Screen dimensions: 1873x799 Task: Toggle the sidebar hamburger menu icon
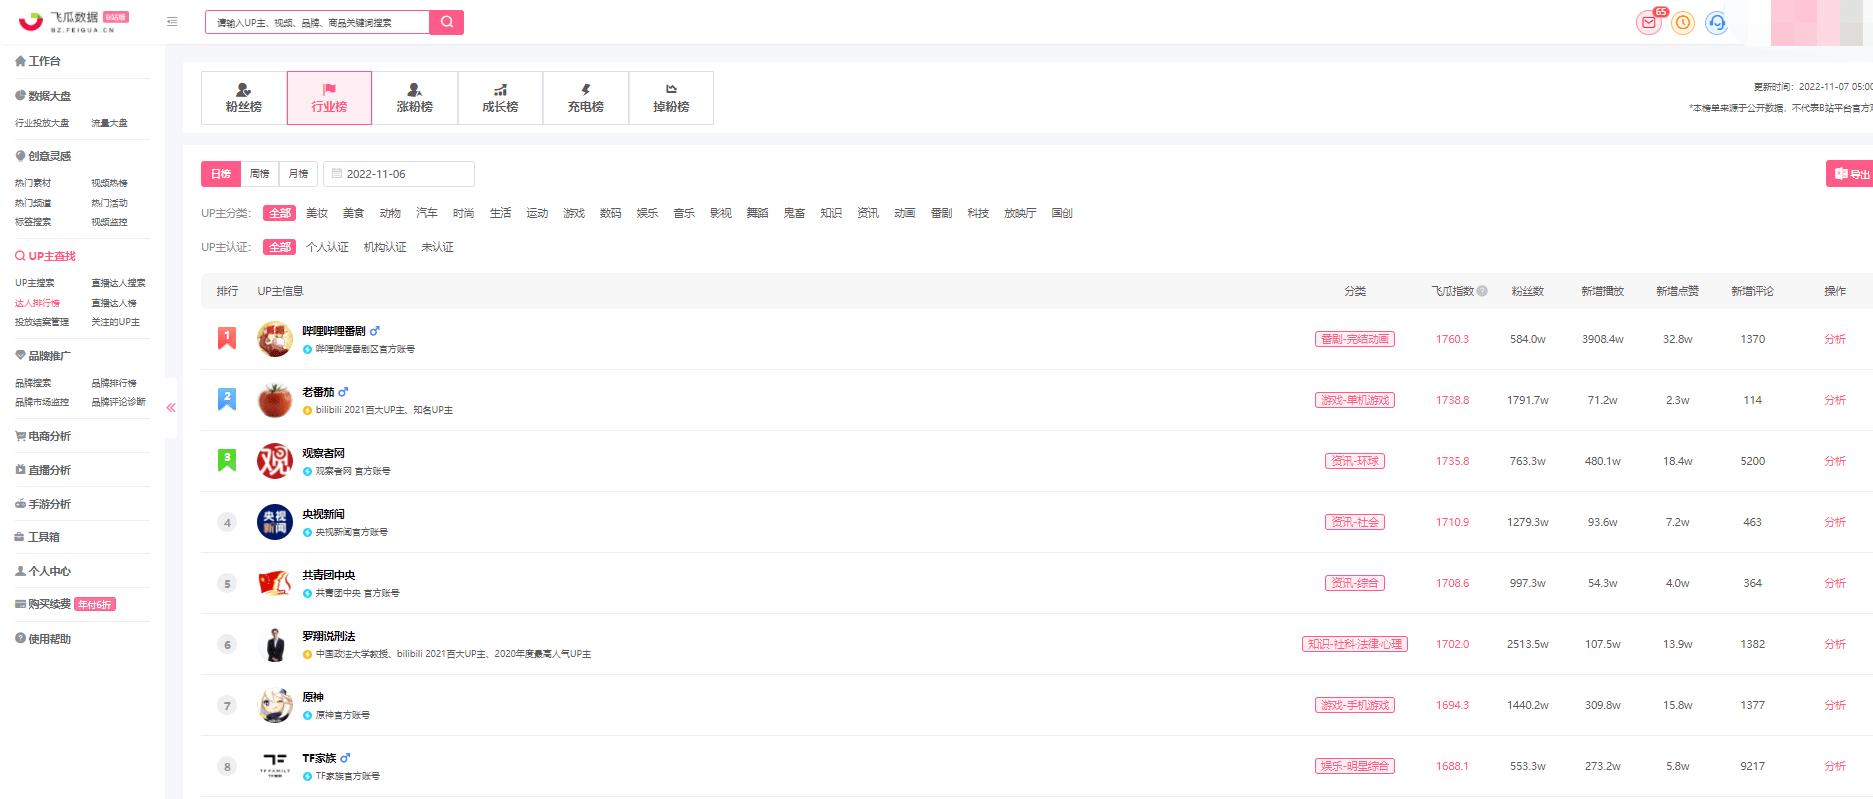pyautogui.click(x=172, y=21)
